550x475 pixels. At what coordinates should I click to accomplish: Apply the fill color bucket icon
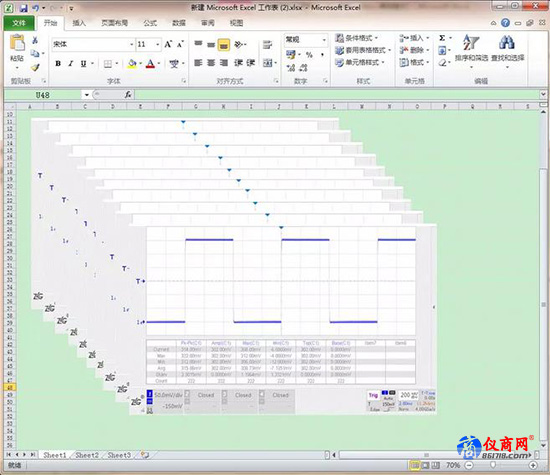132,63
